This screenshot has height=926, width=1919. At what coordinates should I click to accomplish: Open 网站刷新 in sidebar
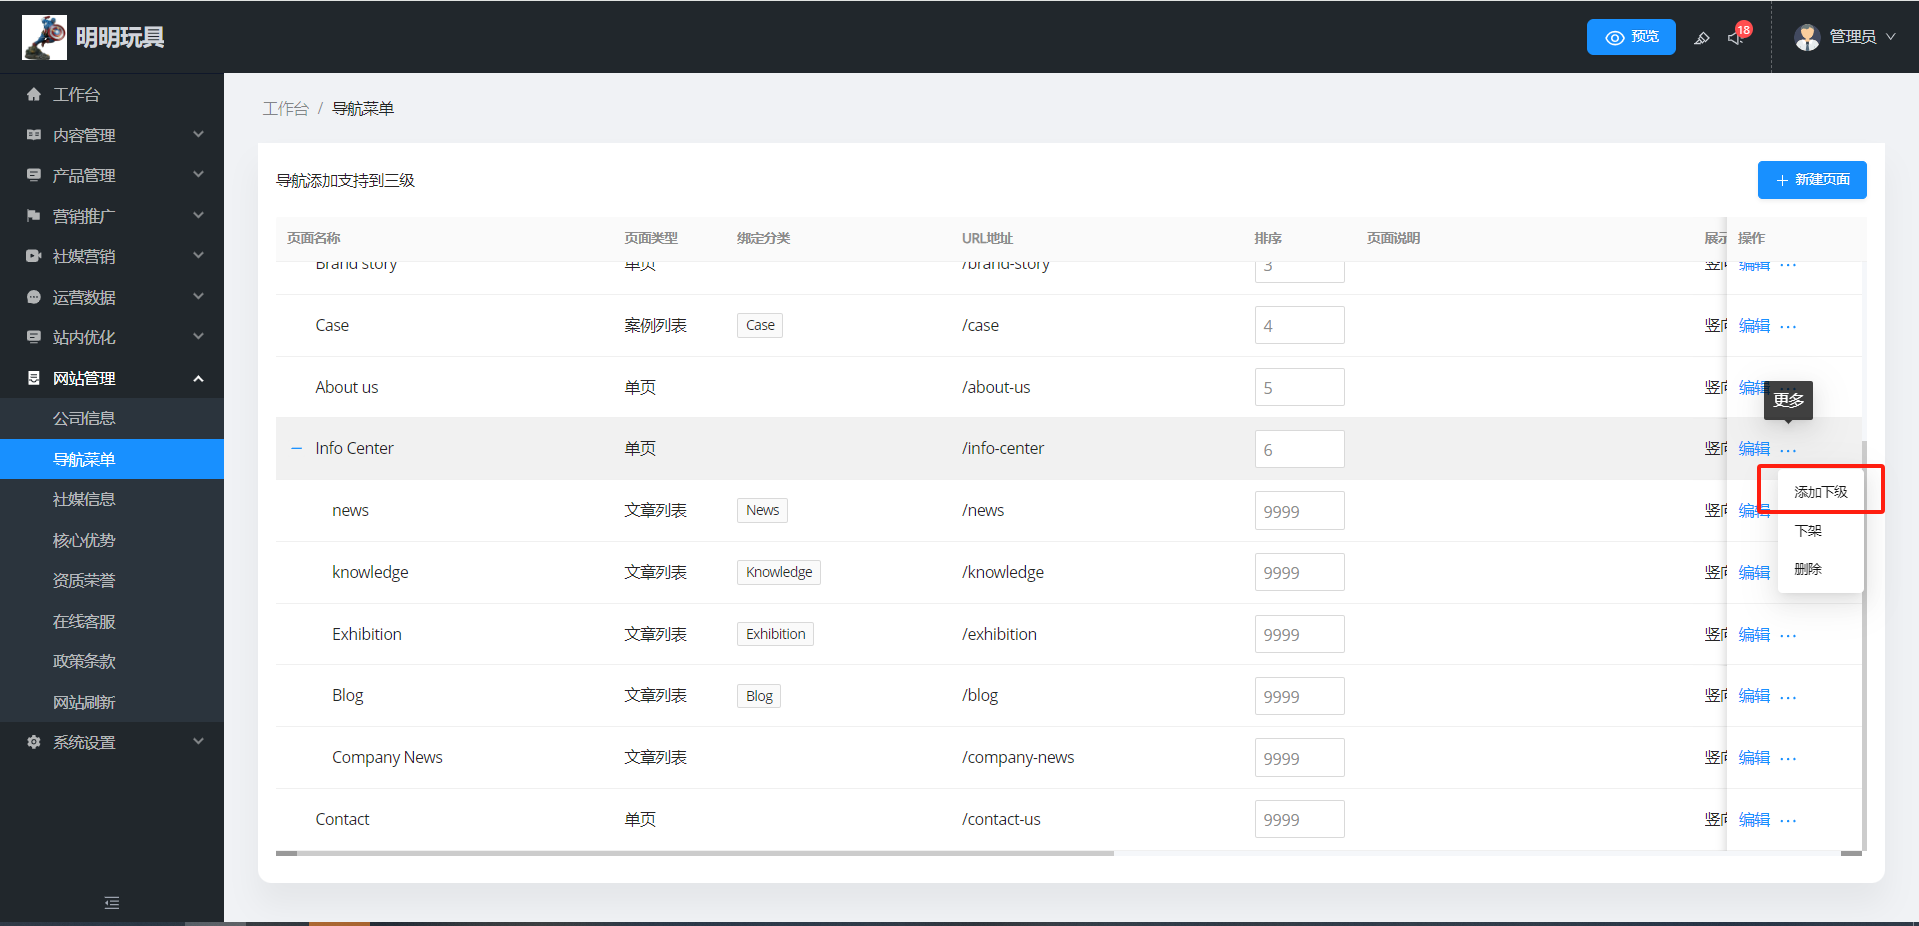point(112,702)
